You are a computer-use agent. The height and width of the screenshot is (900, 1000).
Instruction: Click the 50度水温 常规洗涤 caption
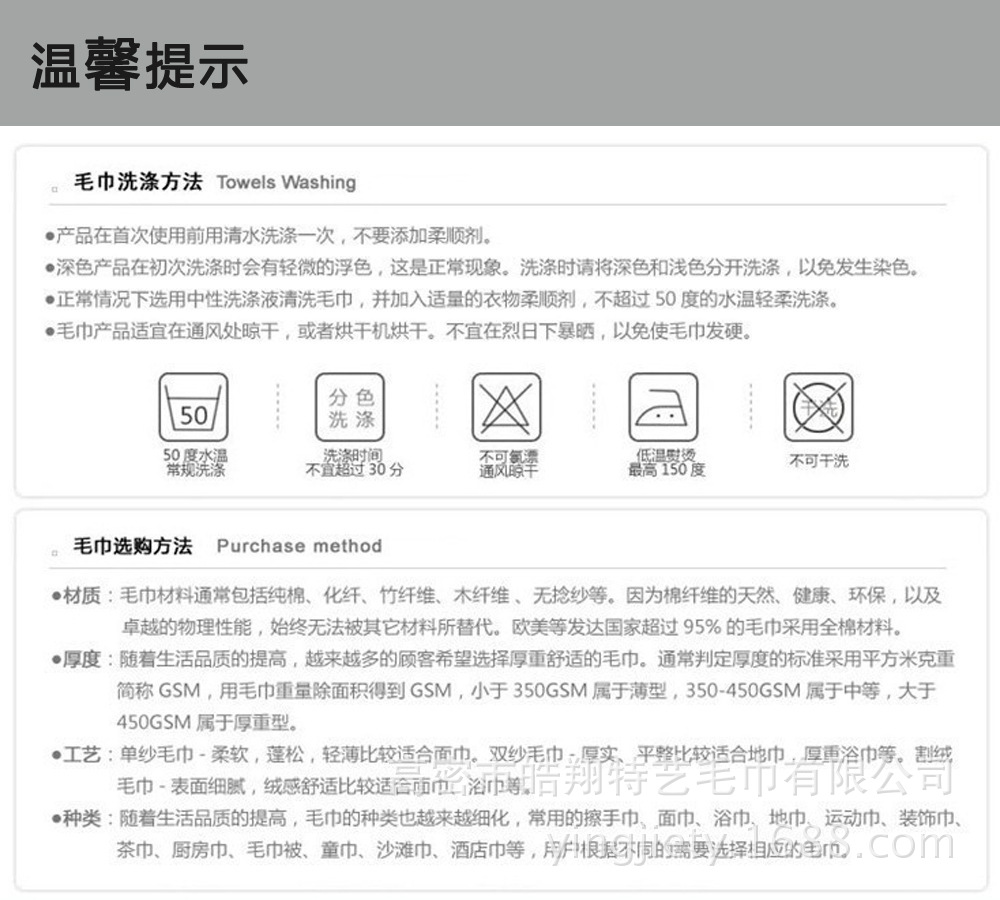(x=195, y=462)
